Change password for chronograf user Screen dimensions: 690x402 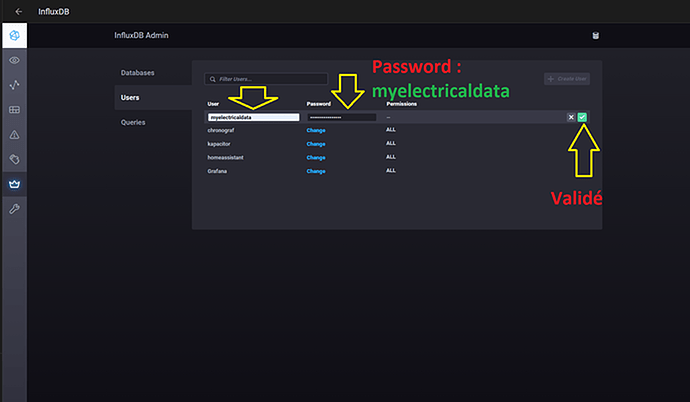[x=316, y=130]
